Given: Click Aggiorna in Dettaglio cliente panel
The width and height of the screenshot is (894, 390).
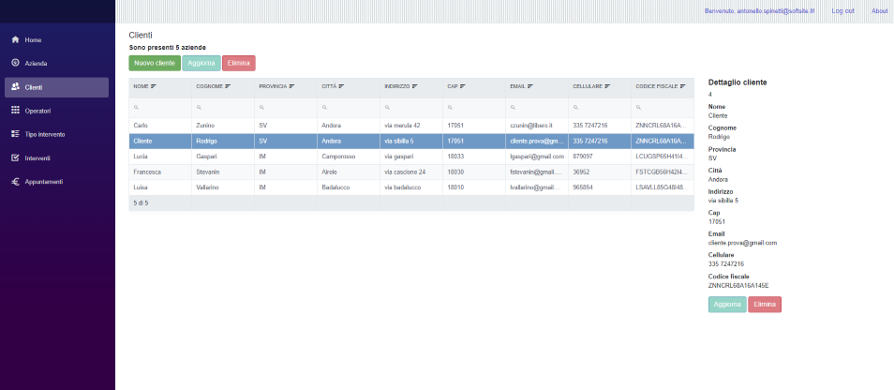Looking at the screenshot, I should 727,304.
